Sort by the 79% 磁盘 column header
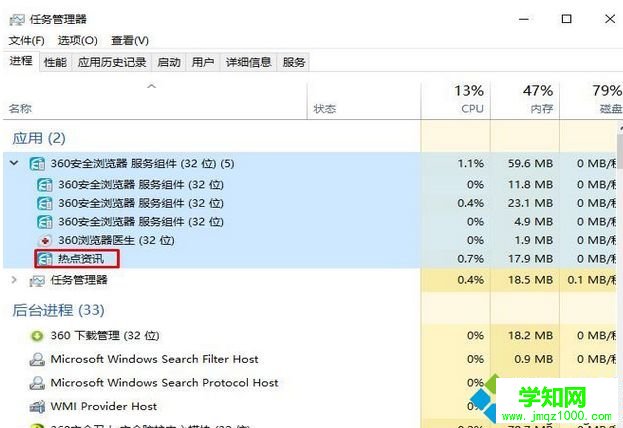 pos(591,100)
